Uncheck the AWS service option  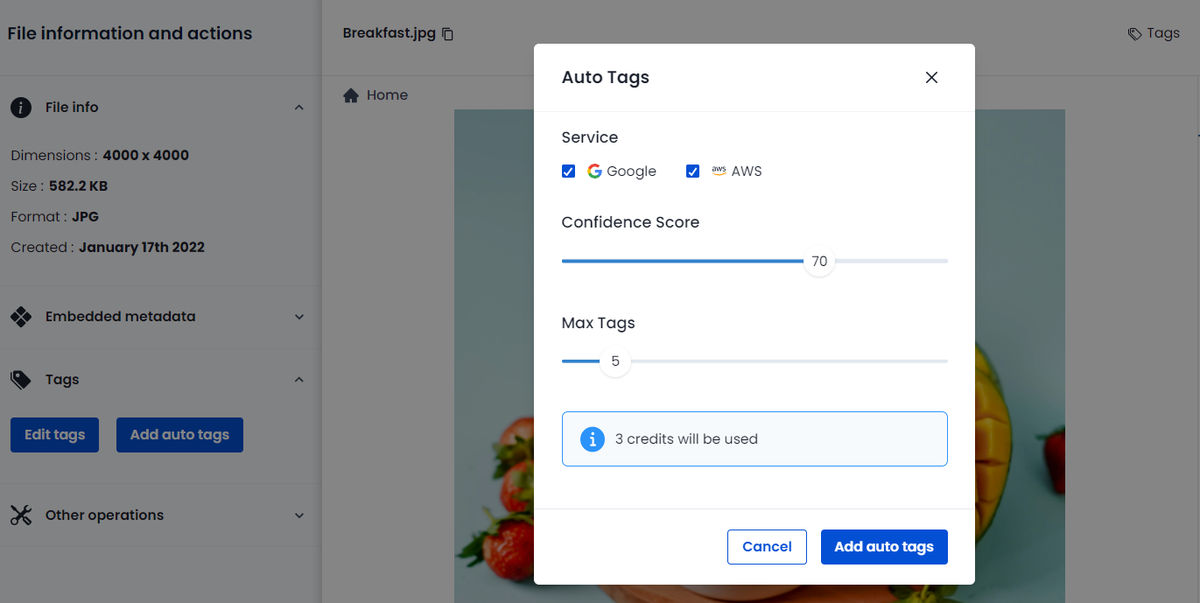tap(693, 171)
